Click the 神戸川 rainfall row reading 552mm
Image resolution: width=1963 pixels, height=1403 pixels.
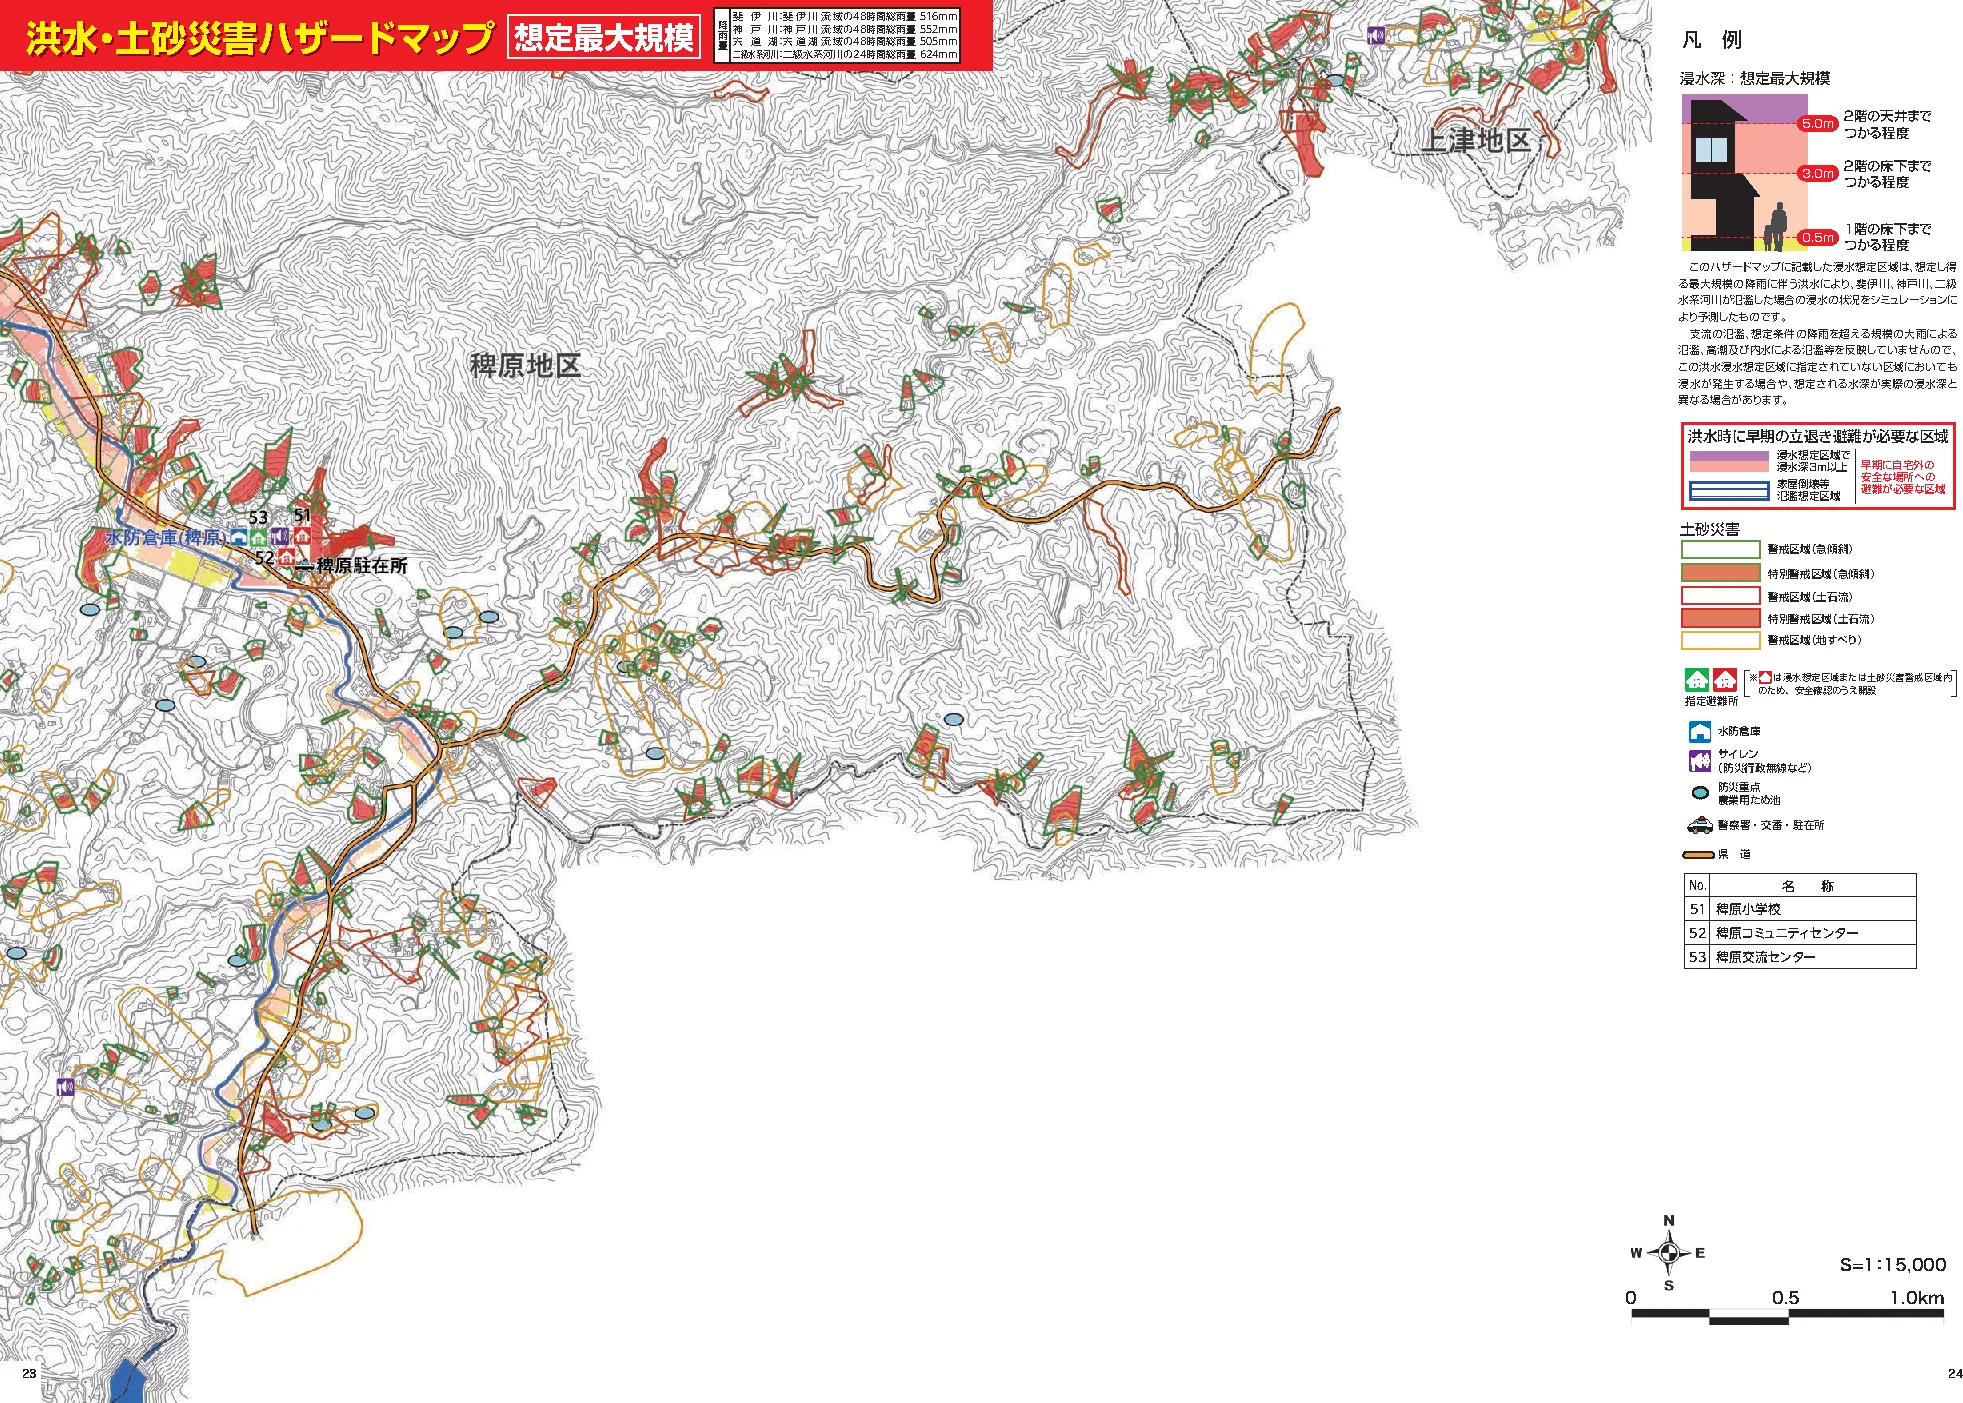pyautogui.click(x=844, y=29)
